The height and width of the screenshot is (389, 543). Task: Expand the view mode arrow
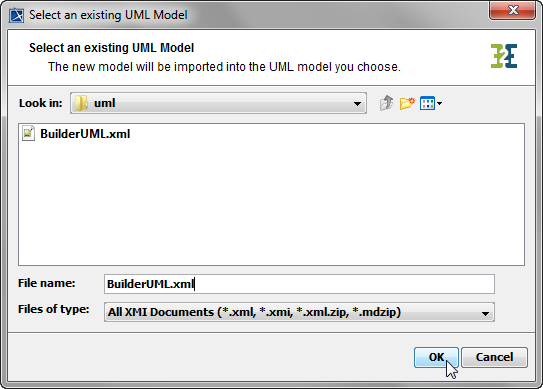click(x=439, y=103)
